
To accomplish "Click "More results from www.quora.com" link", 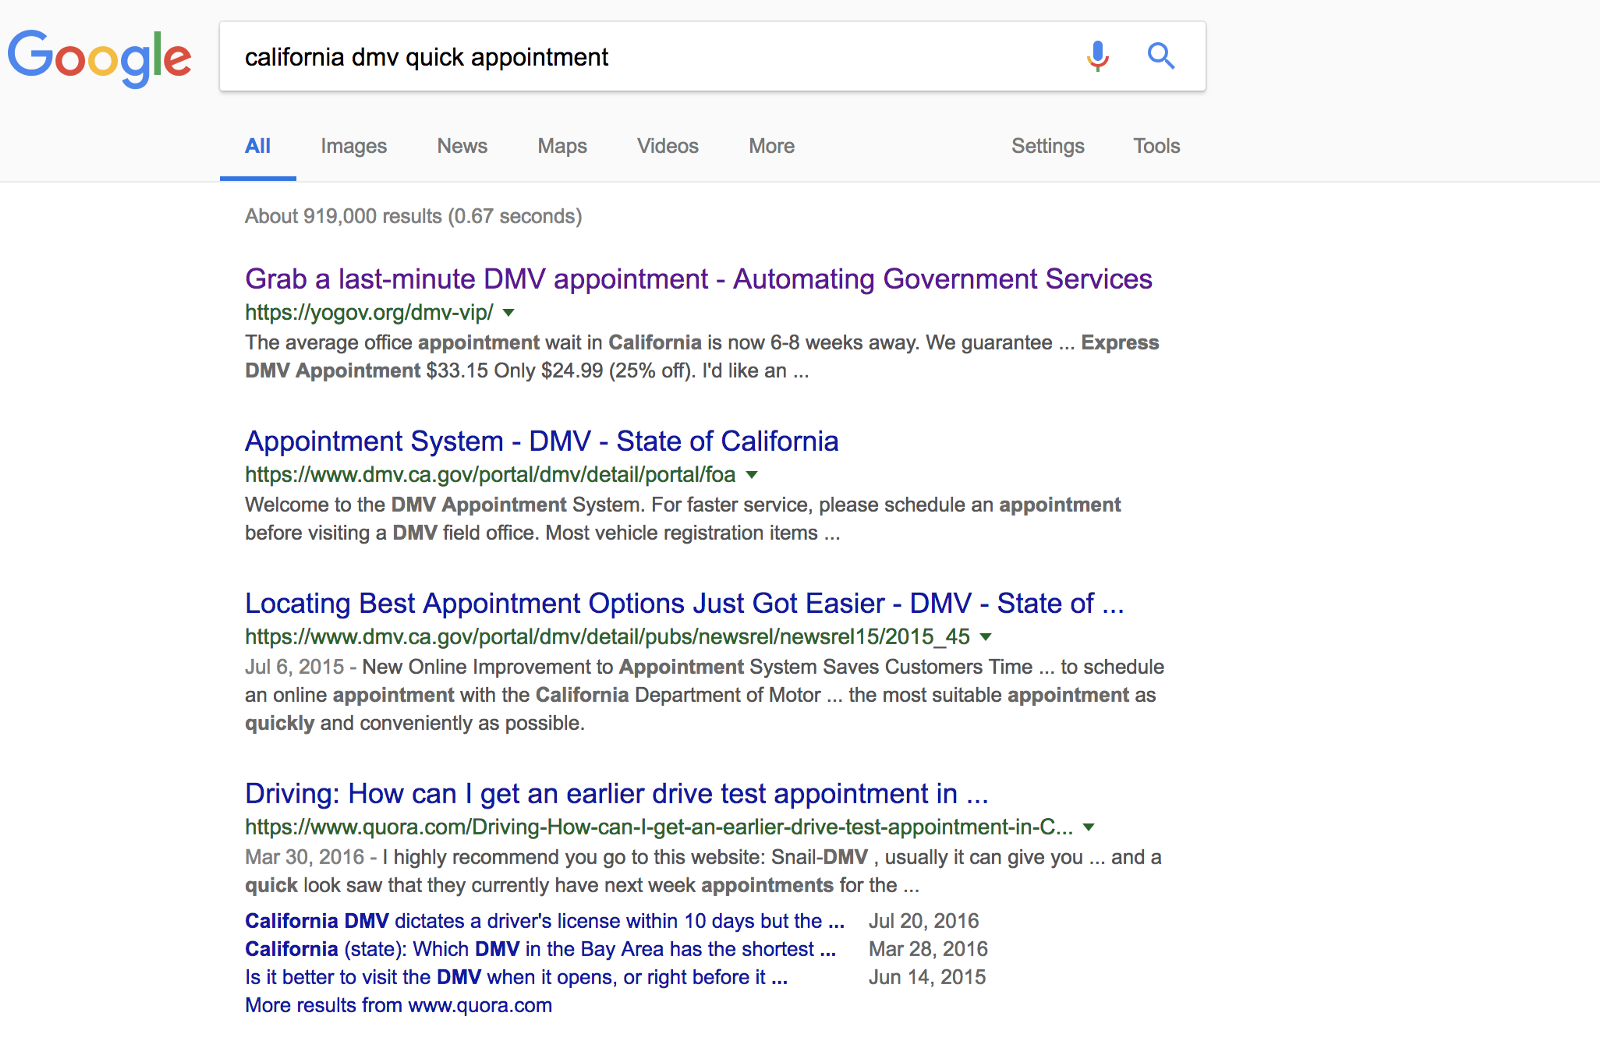I will click(x=398, y=1005).
